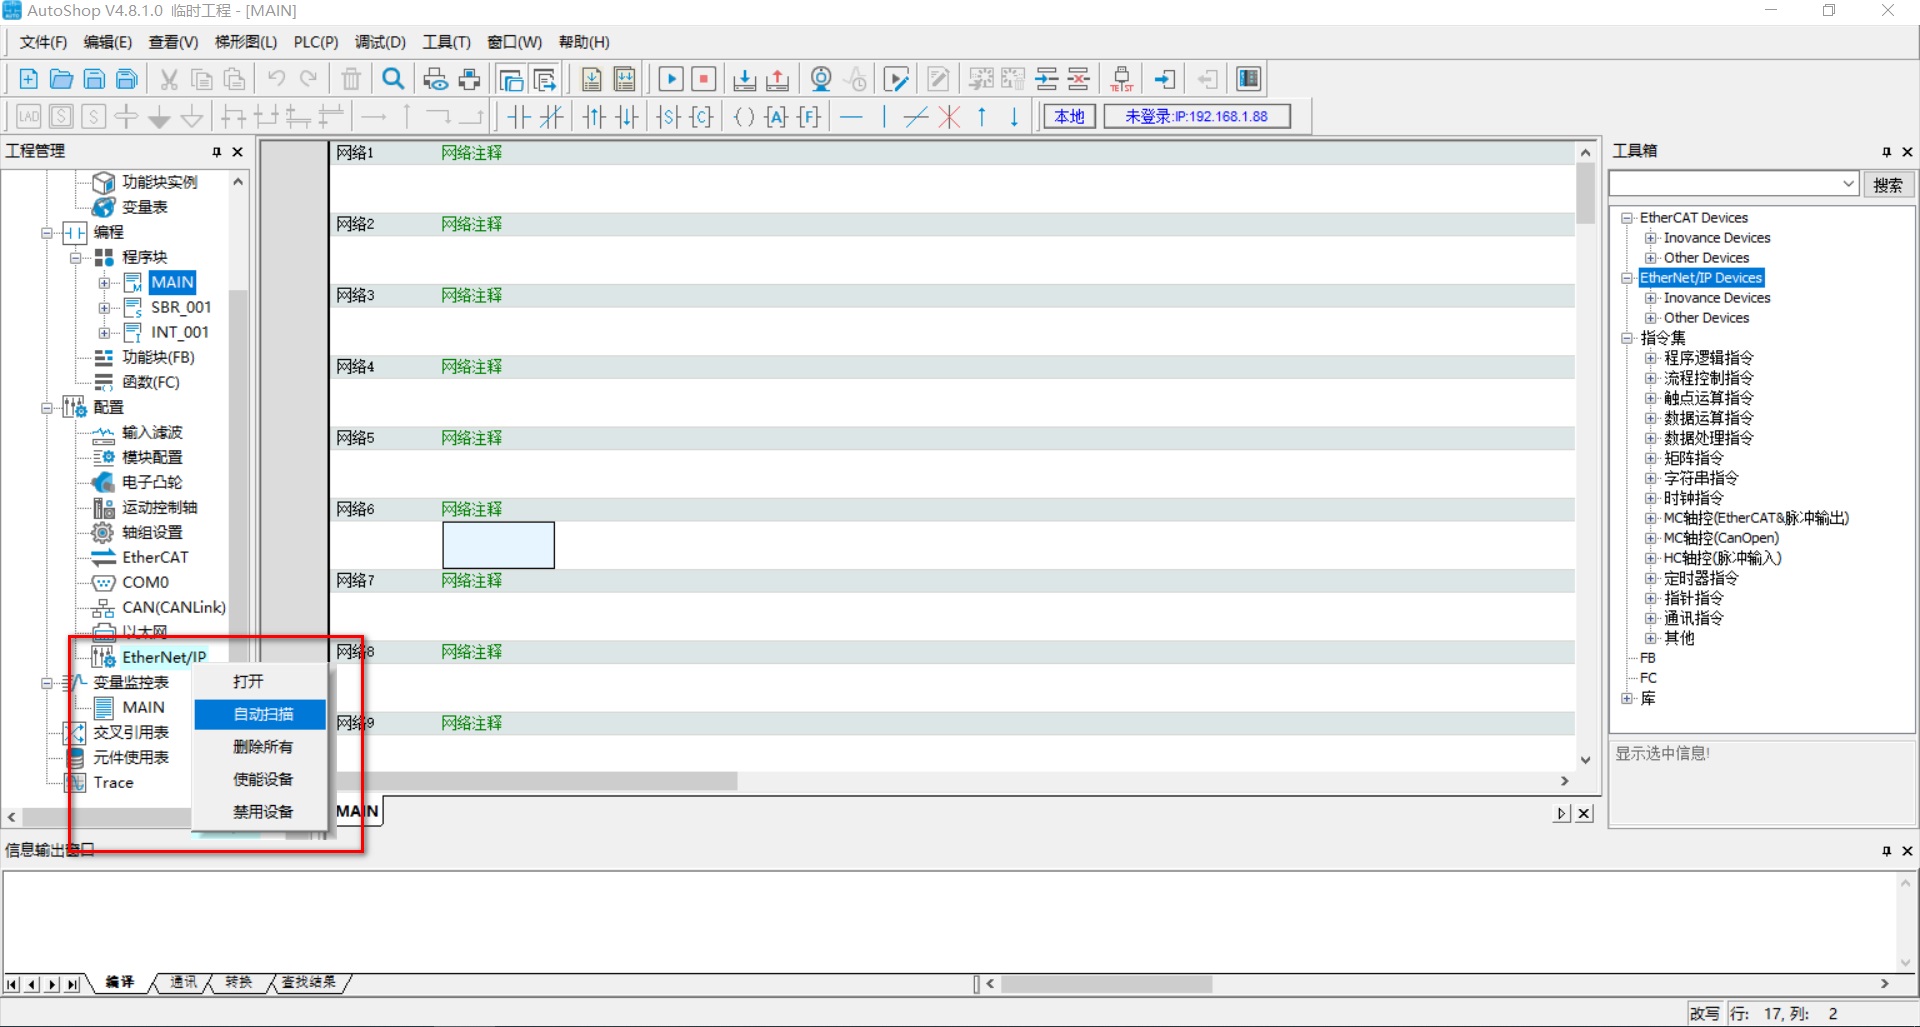
Task: Pin the 工程管理 project panel
Action: (216, 152)
